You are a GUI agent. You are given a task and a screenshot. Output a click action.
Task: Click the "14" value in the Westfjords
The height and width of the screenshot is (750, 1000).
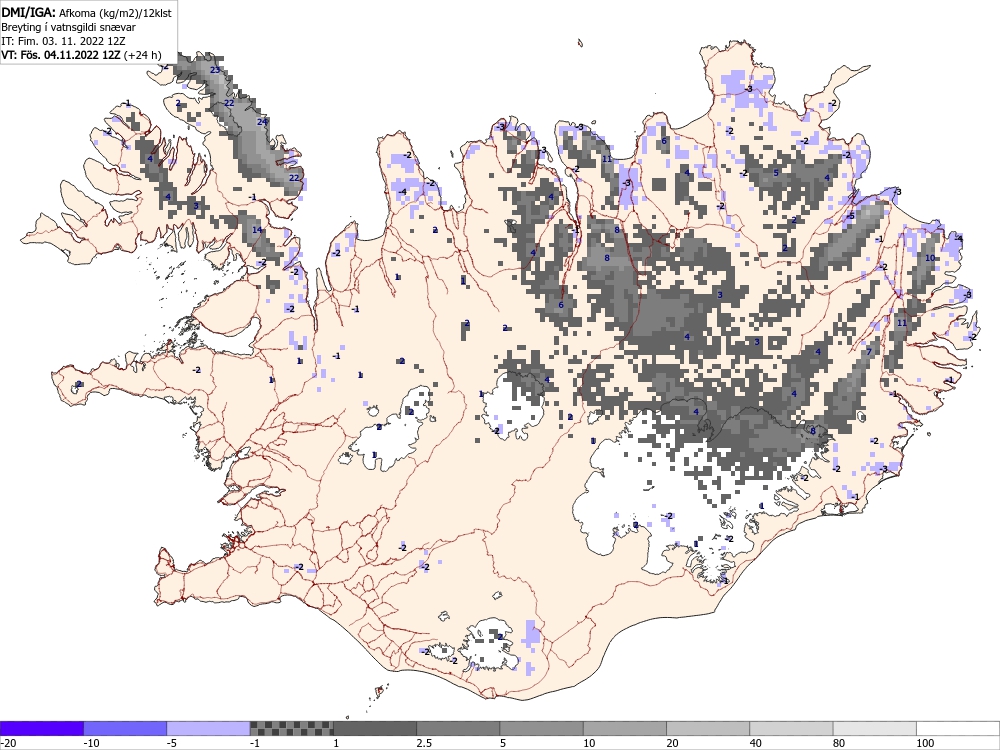(257, 230)
